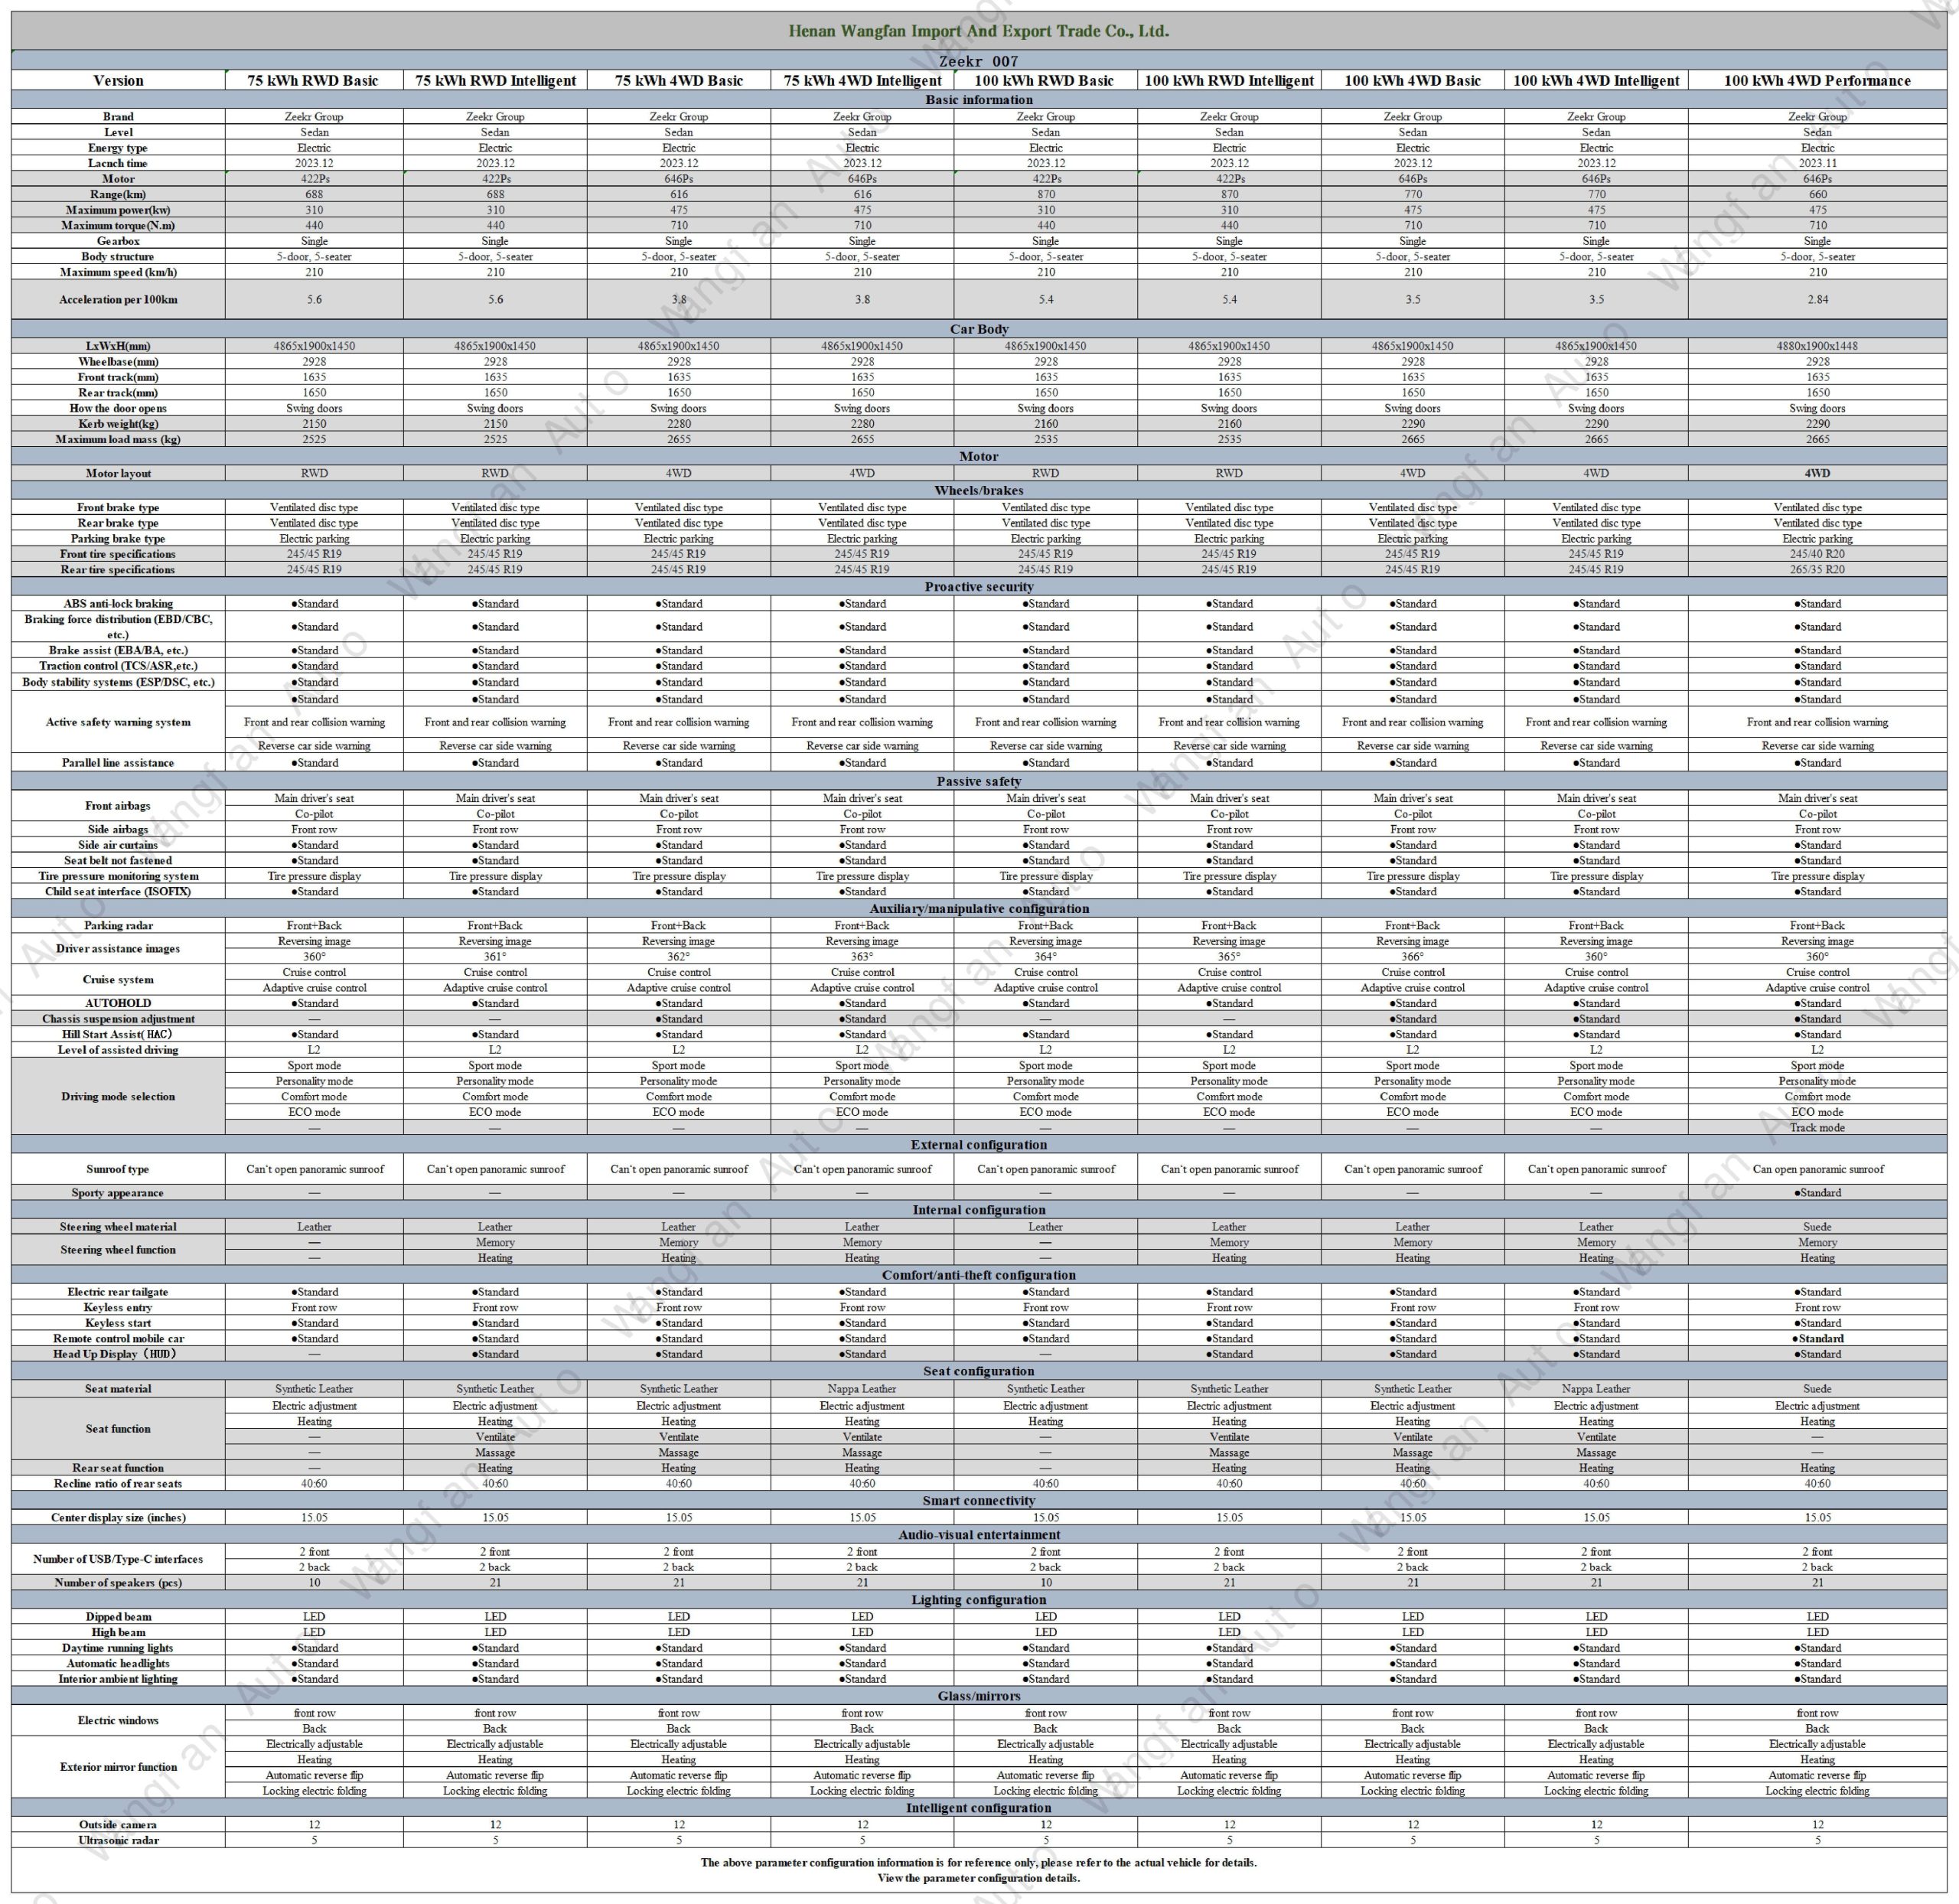
Task: Select the "Sporty appearance" row label
Action: [118, 1192]
